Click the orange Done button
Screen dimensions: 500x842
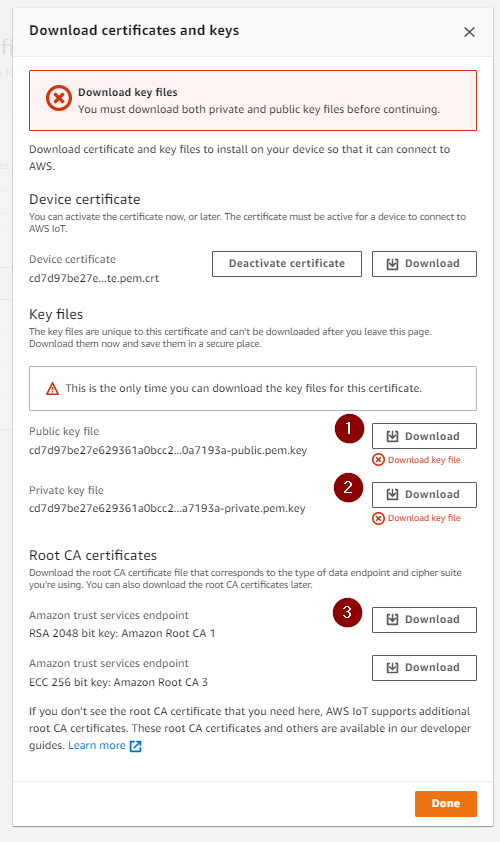tap(446, 803)
